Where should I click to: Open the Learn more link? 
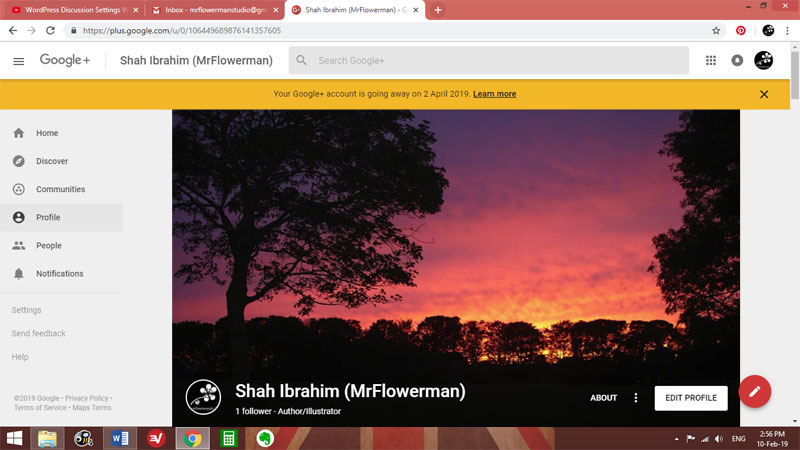coord(494,94)
